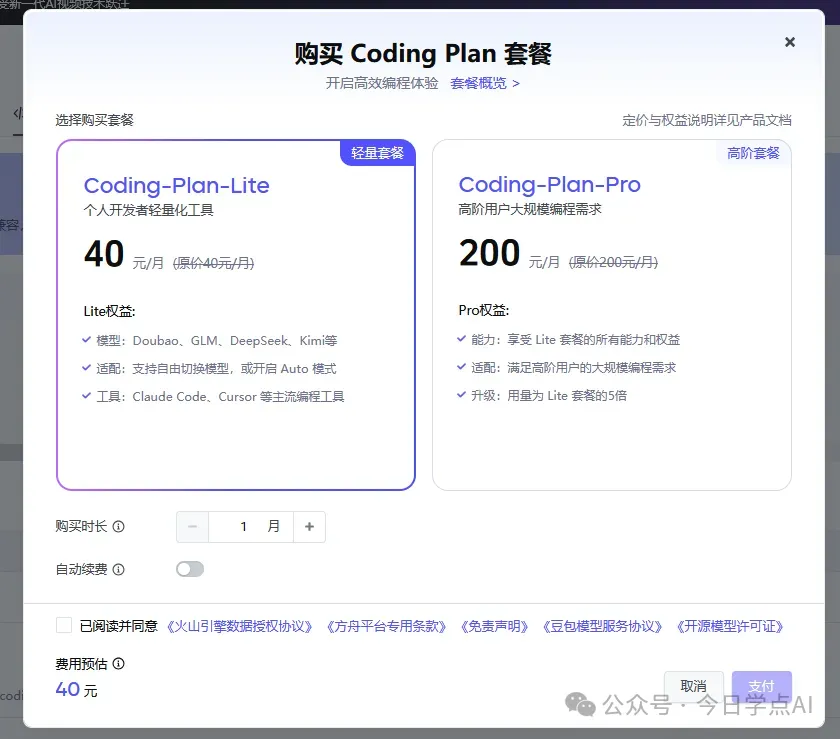Select the Coding-Plan-Pro package card
840x739 pixels.
(611, 315)
